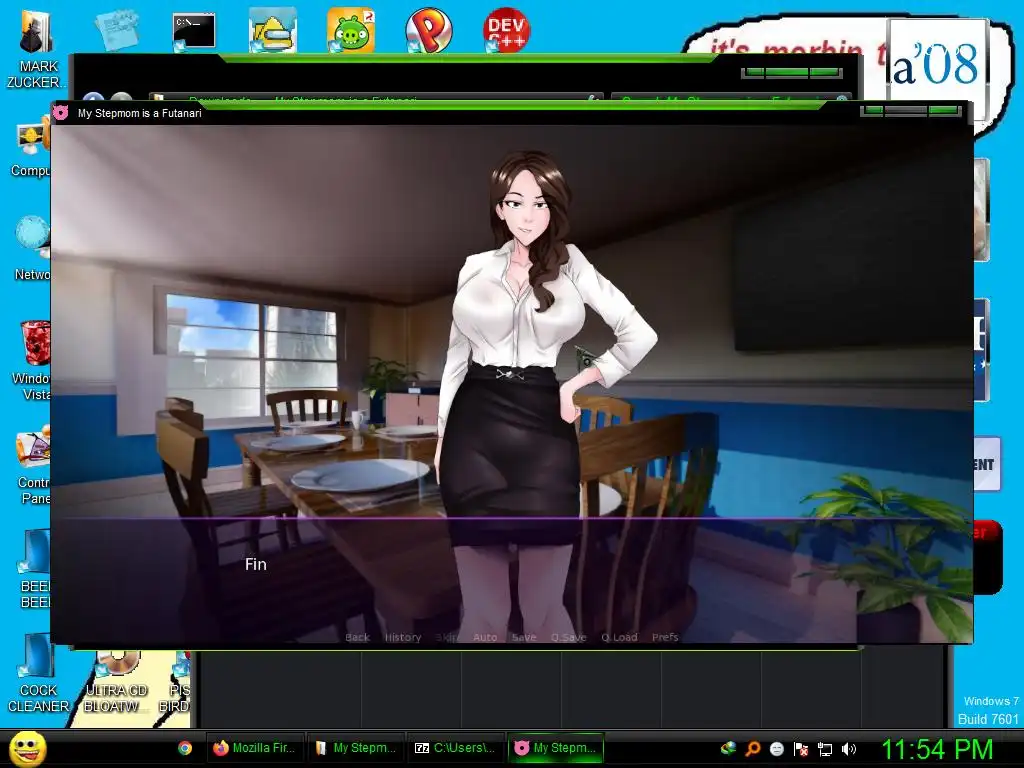The height and width of the screenshot is (768, 1024).
Task: Open the volume speaker tray icon
Action: (849, 749)
